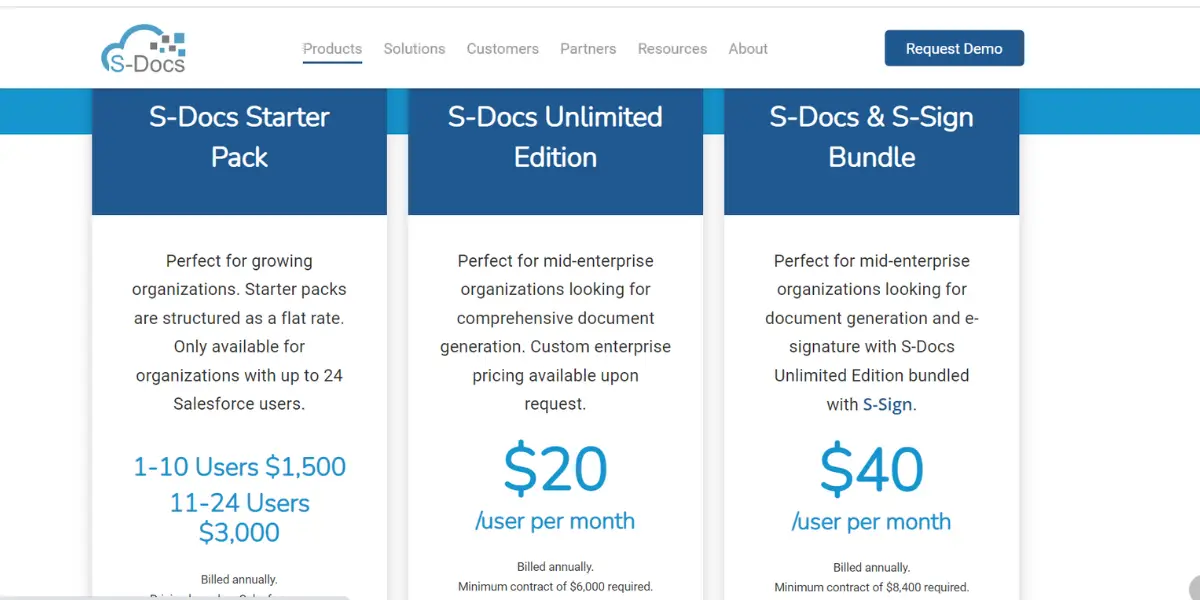Click the S-Docs cloud logo
The height and width of the screenshot is (600, 1200).
[x=143, y=48]
